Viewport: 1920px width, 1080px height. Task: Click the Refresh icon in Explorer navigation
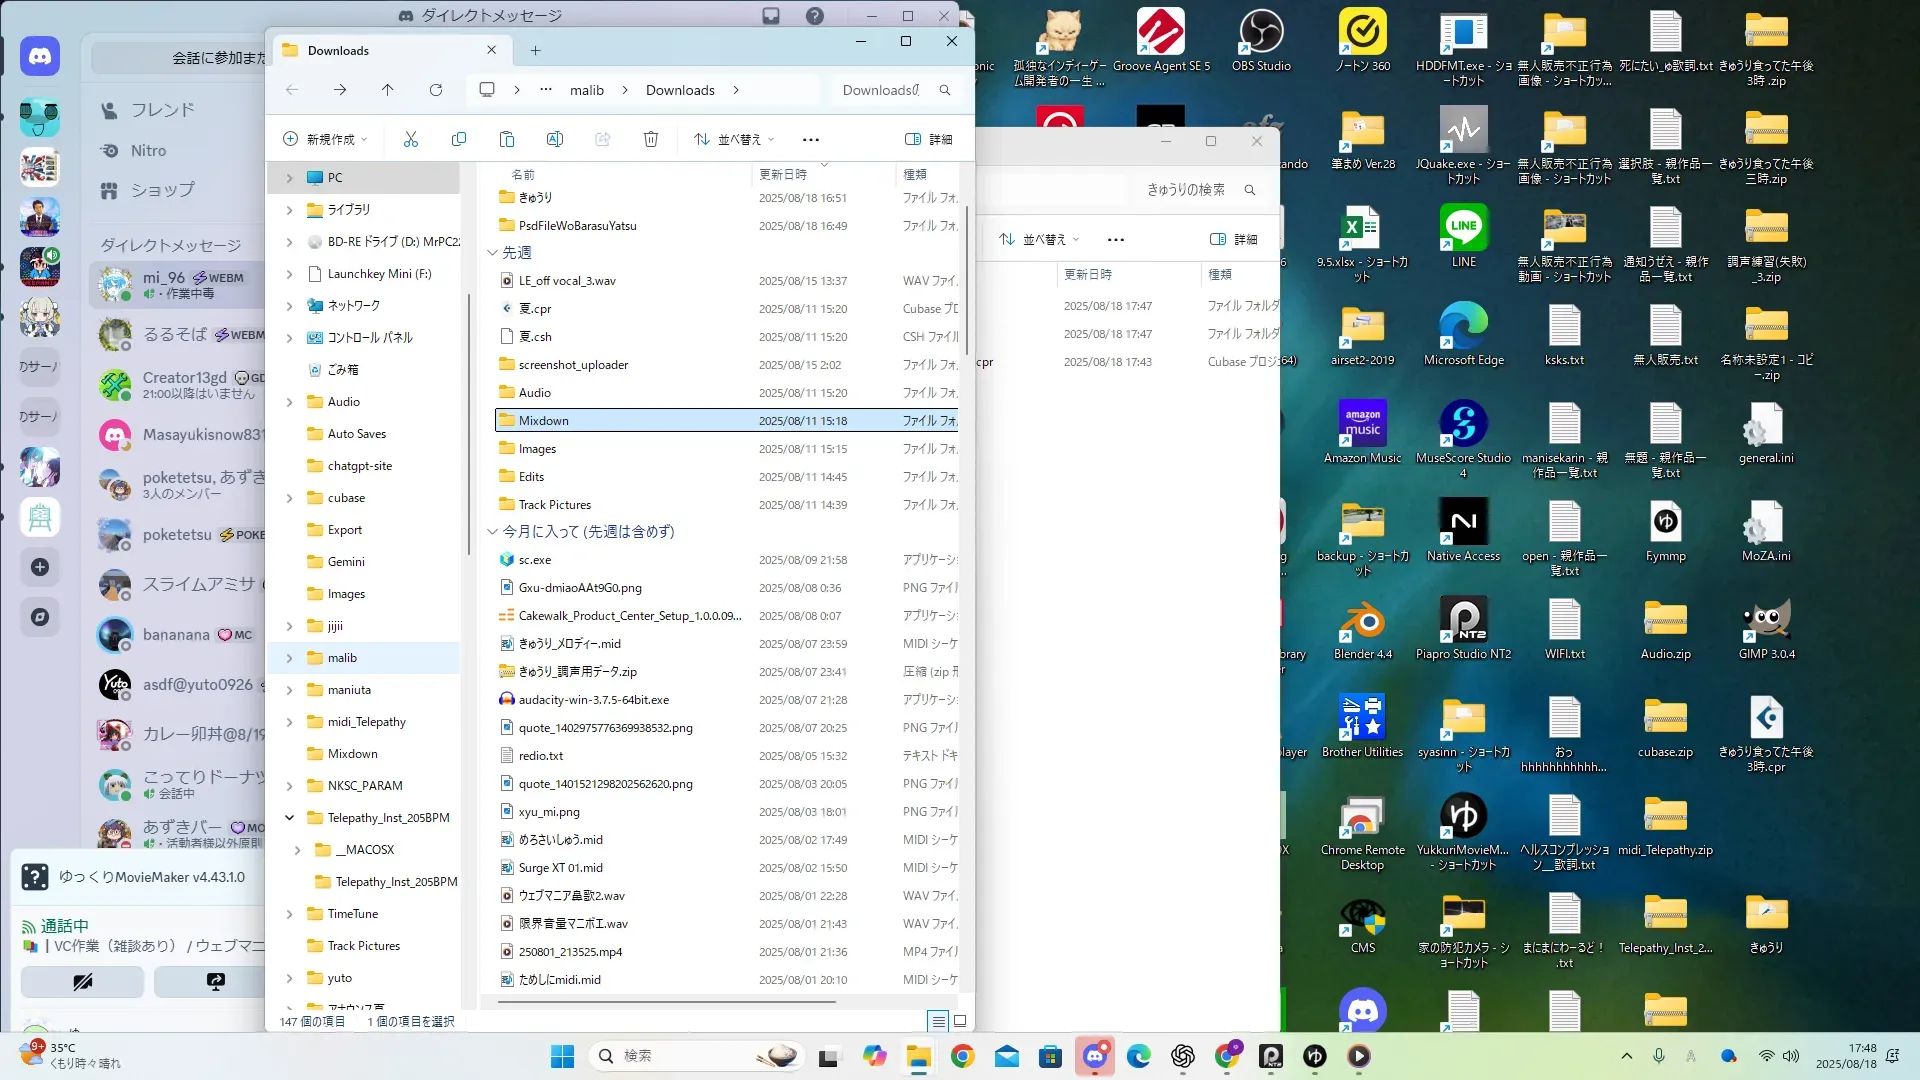pos(436,90)
